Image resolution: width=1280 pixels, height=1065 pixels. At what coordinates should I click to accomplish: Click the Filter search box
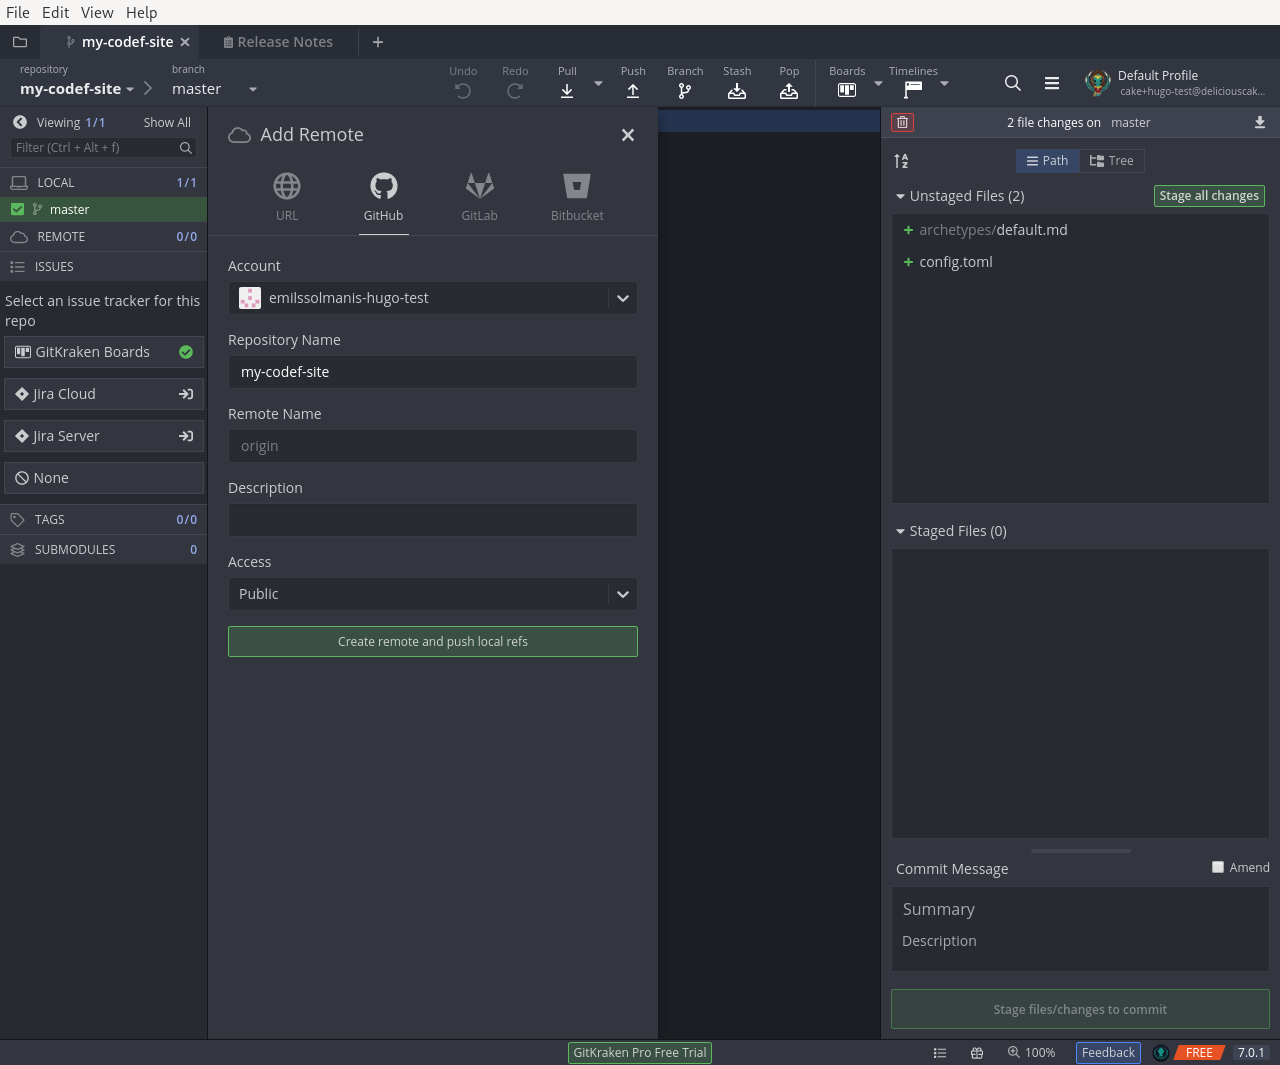(103, 147)
